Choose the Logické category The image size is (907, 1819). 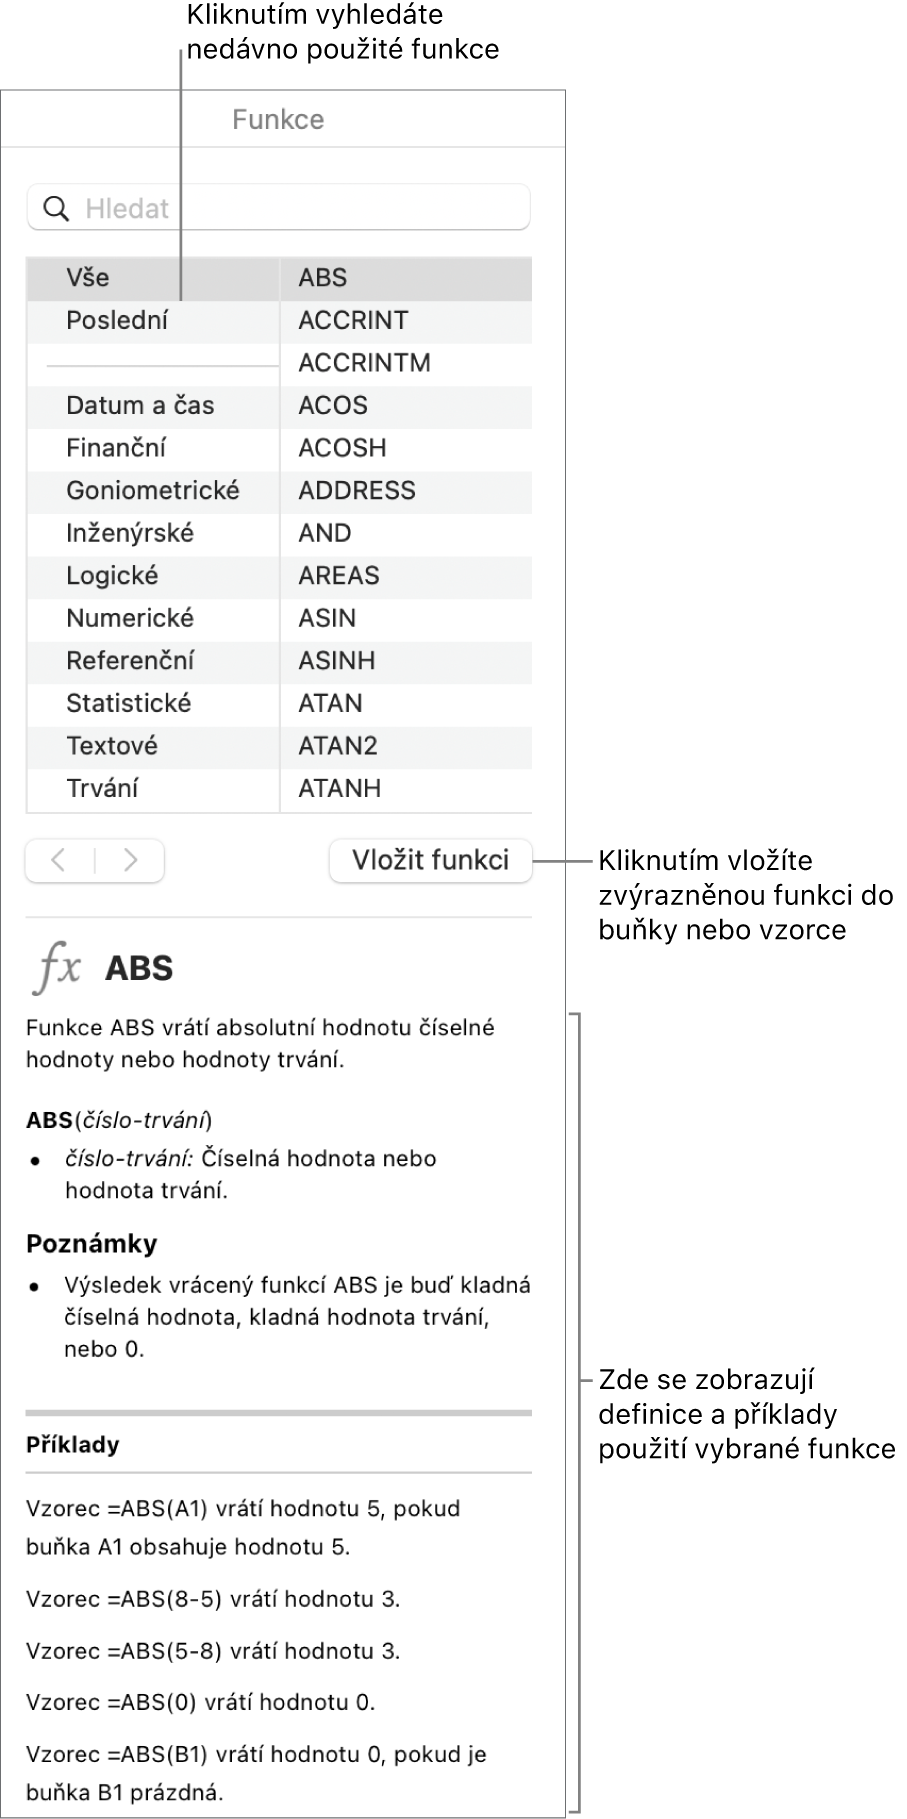(x=152, y=575)
